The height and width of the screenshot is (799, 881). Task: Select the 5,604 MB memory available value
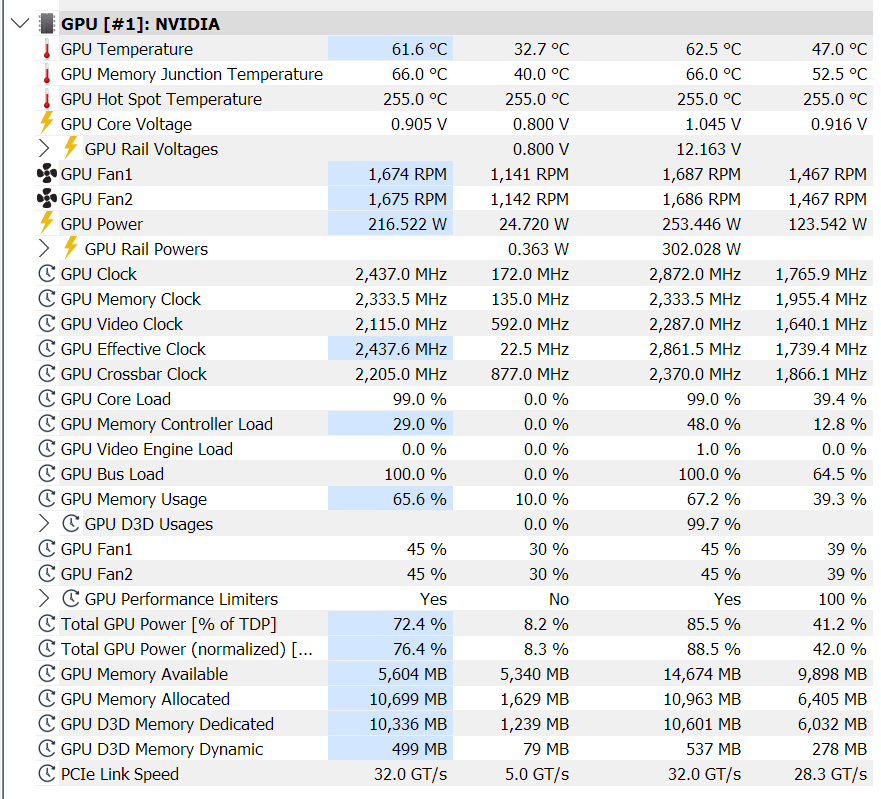412,674
